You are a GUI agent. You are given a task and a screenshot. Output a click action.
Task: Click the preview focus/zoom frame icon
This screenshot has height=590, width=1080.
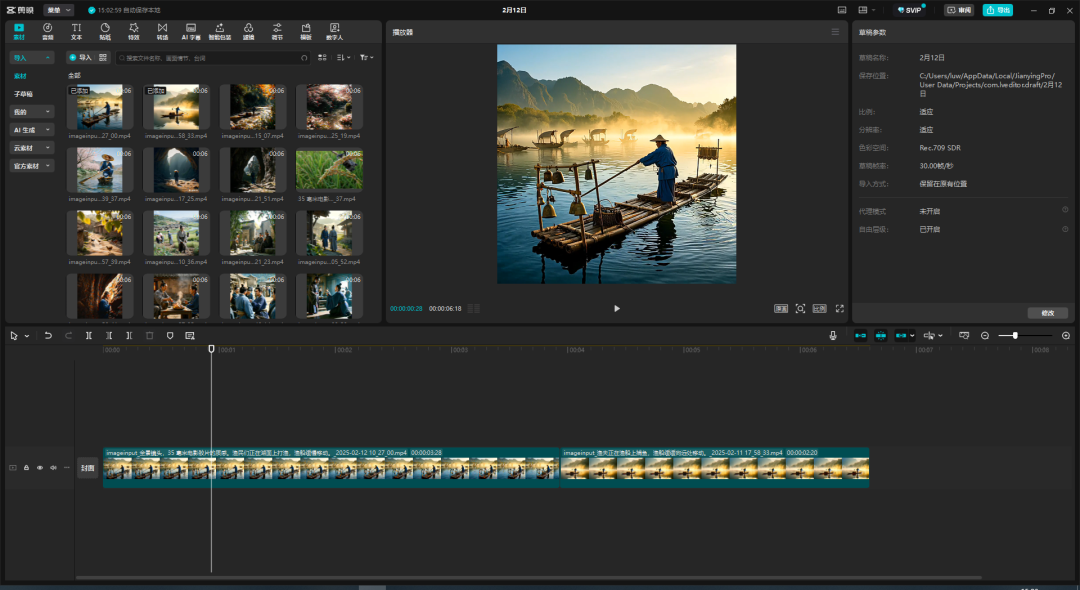(800, 308)
